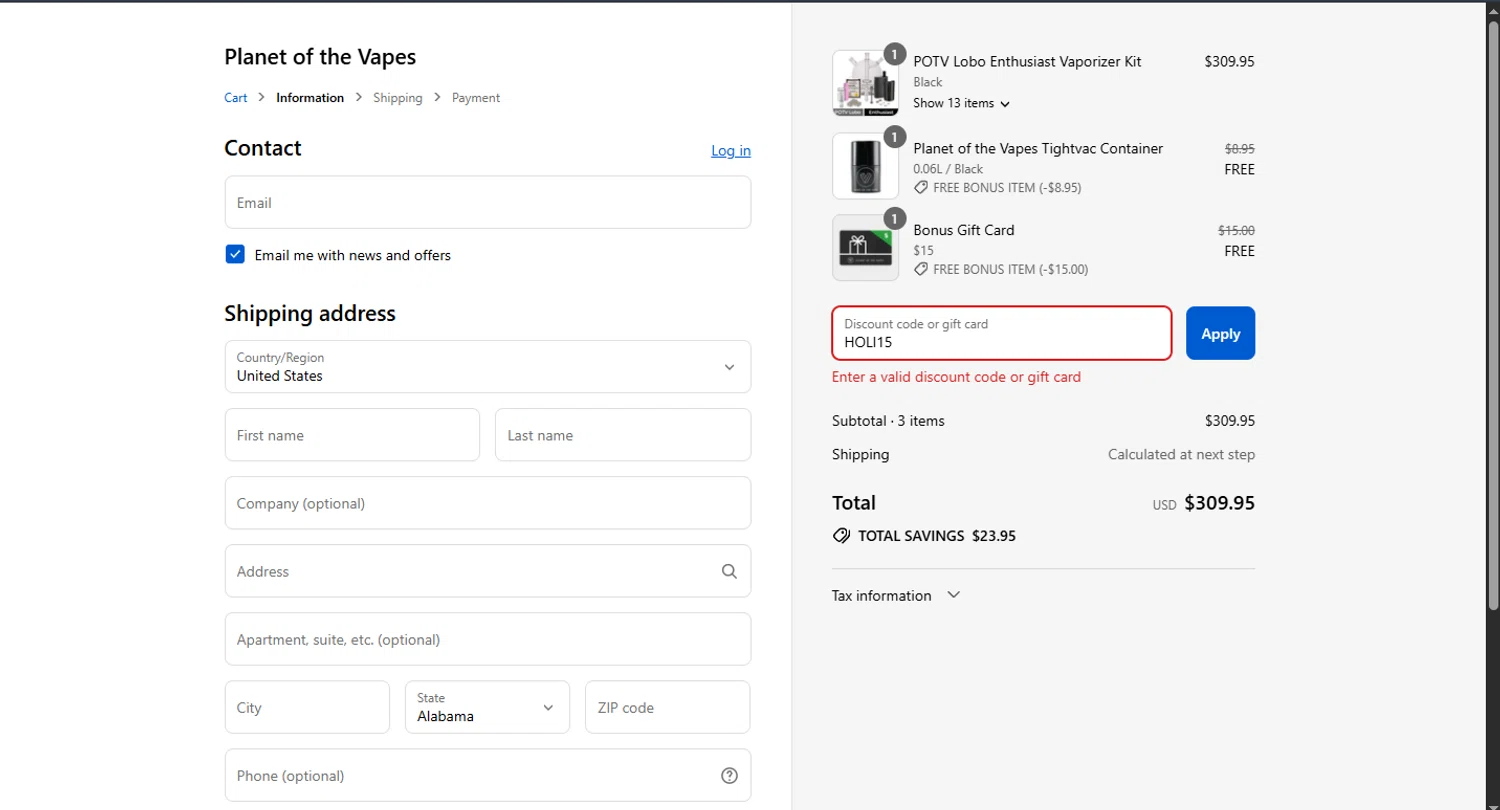Click the Log in link

pyautogui.click(x=731, y=150)
